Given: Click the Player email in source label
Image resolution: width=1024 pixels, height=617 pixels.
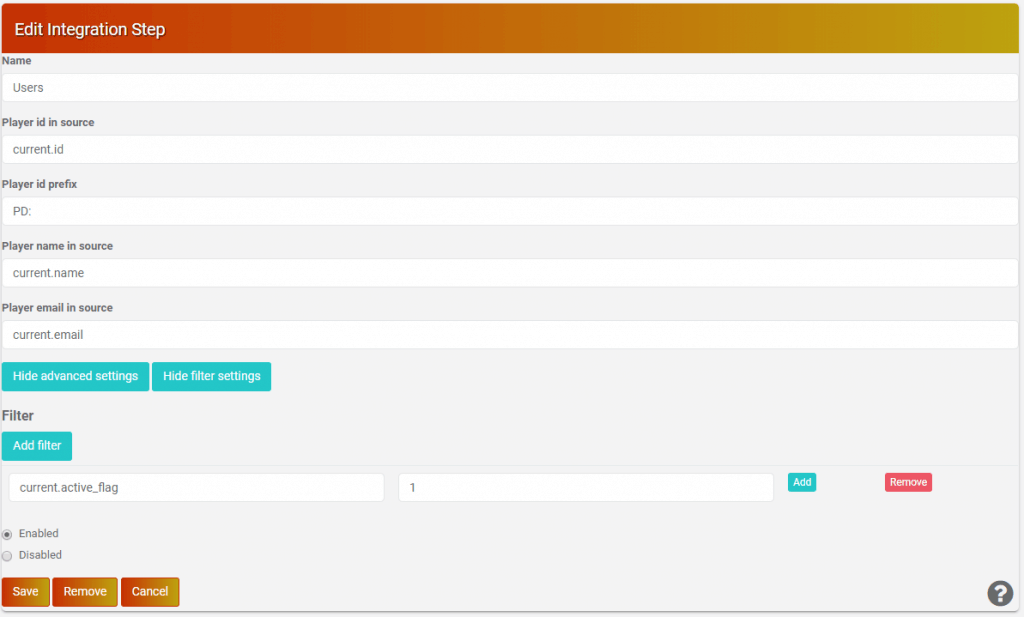Looking at the screenshot, I should pyautogui.click(x=57, y=308).
